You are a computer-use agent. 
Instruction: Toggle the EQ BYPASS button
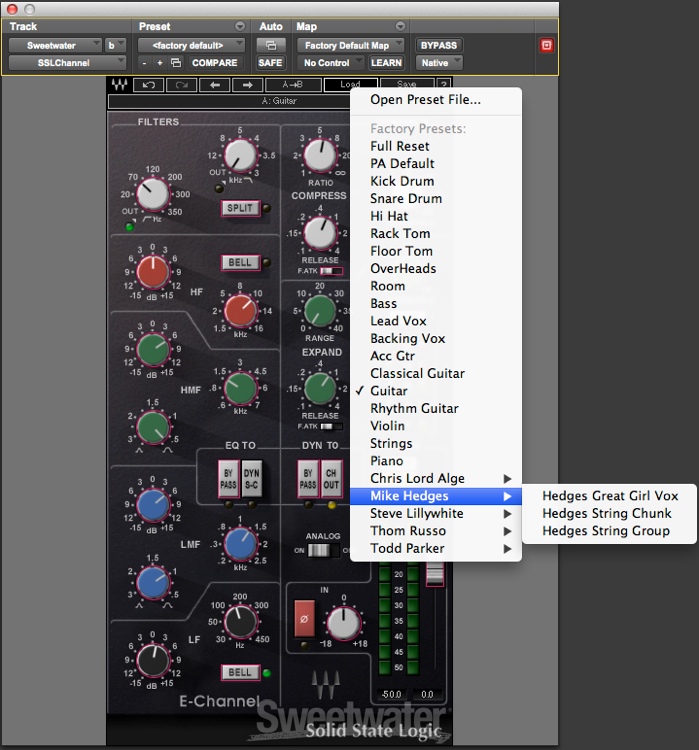pos(228,479)
